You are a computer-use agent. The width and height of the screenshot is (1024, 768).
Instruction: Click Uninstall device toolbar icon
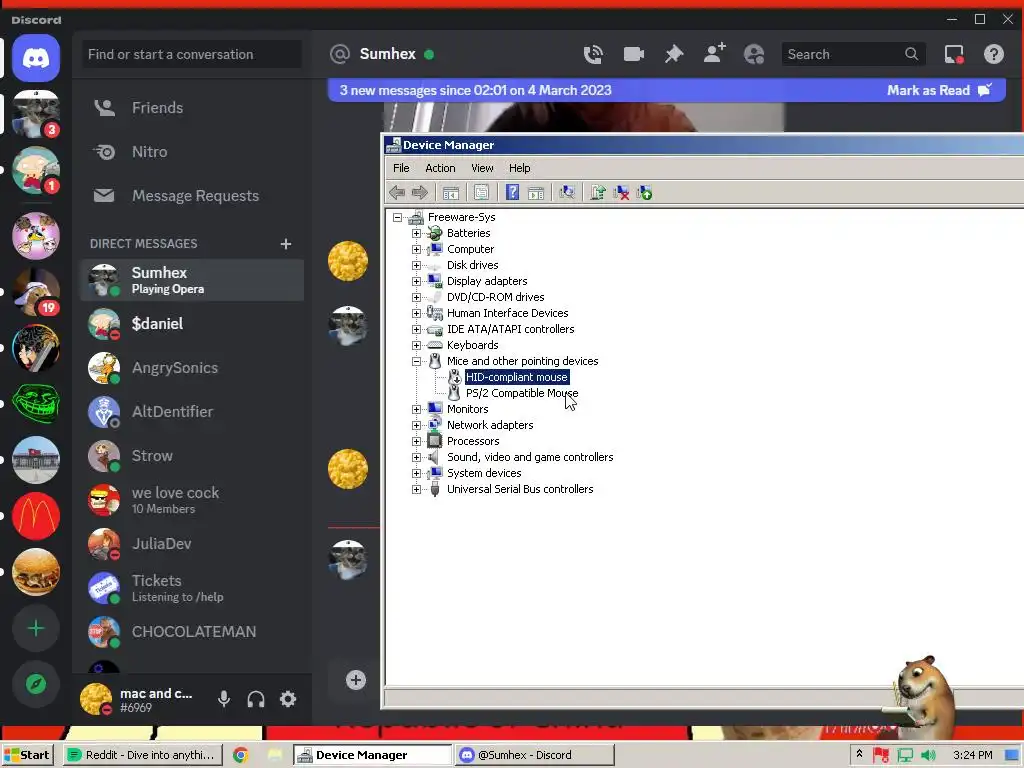pyautogui.click(x=621, y=193)
